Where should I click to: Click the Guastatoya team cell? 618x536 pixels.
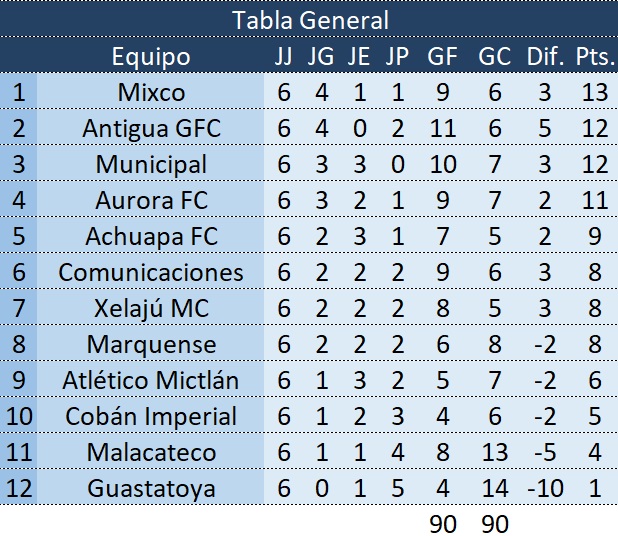pyautogui.click(x=151, y=488)
